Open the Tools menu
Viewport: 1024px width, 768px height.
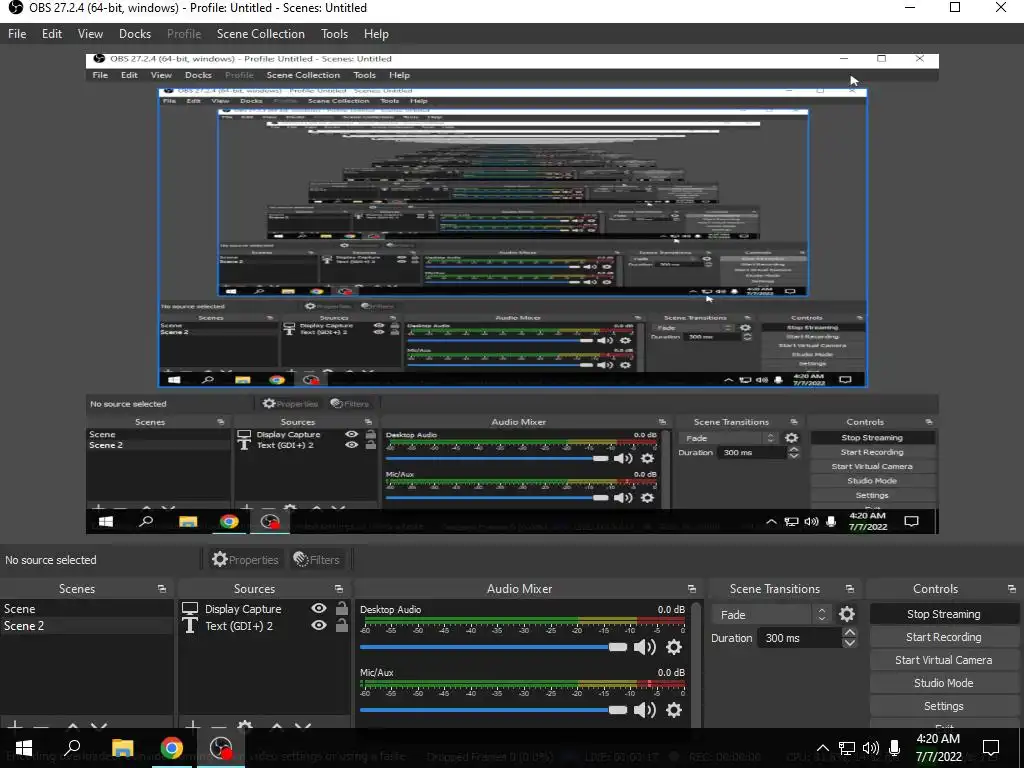point(334,34)
